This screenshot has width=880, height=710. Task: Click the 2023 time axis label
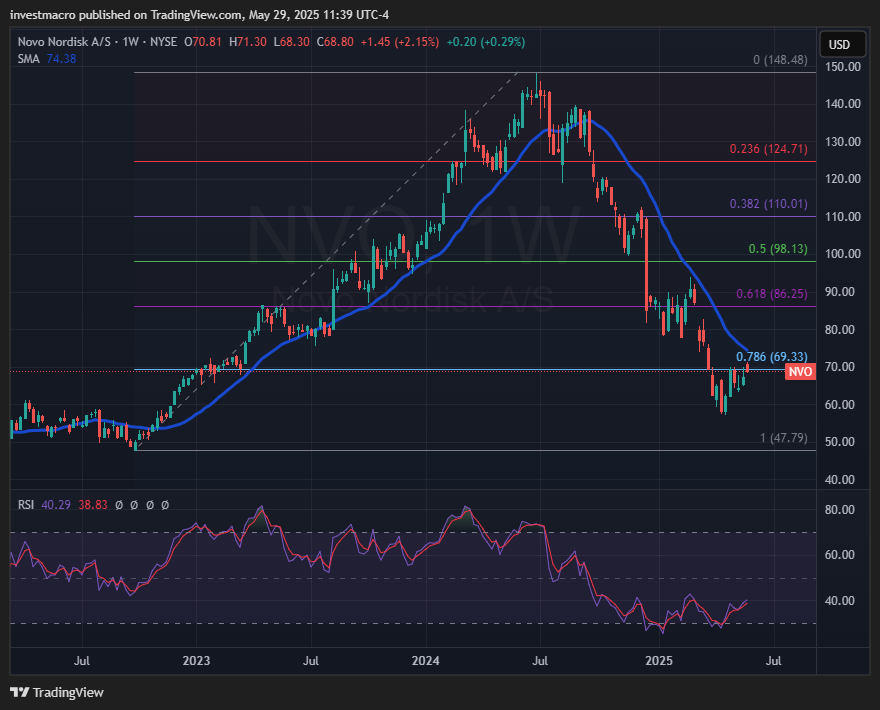click(x=196, y=661)
